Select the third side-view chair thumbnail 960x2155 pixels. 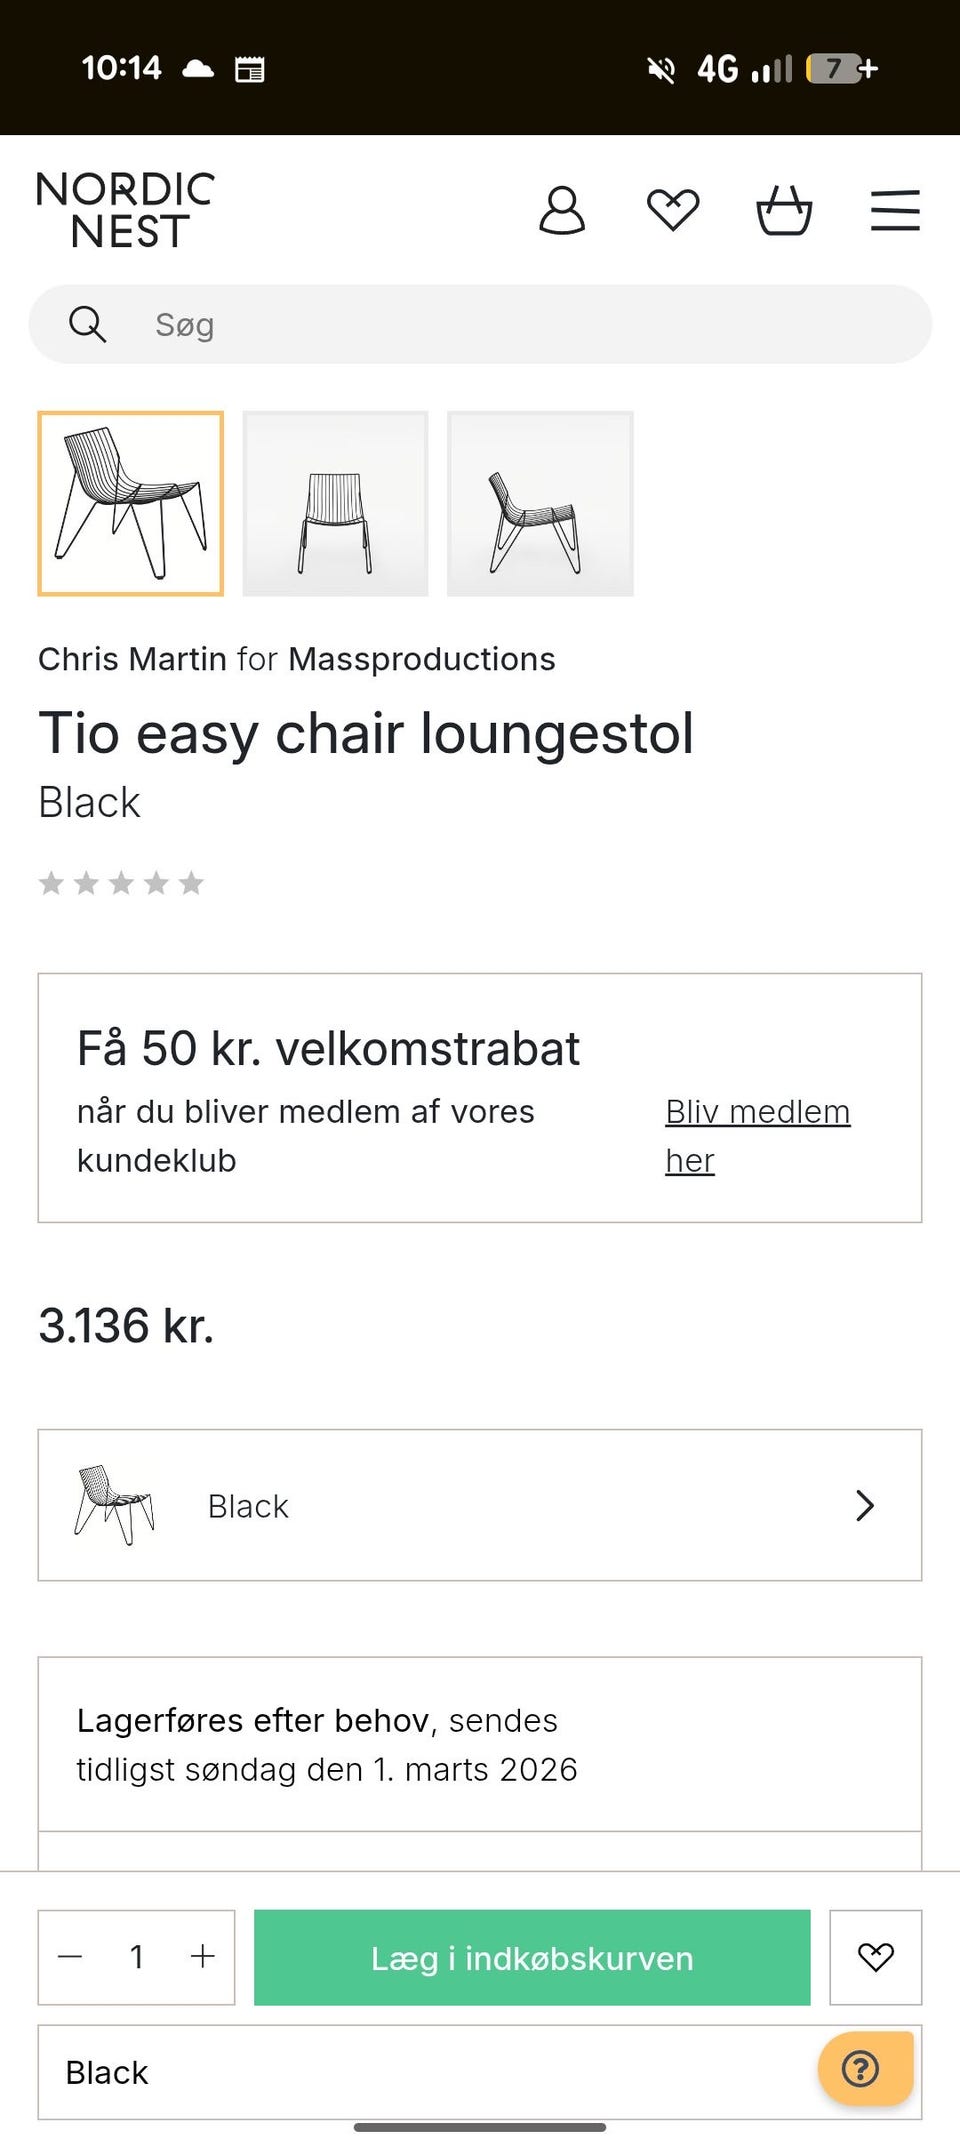540,503
